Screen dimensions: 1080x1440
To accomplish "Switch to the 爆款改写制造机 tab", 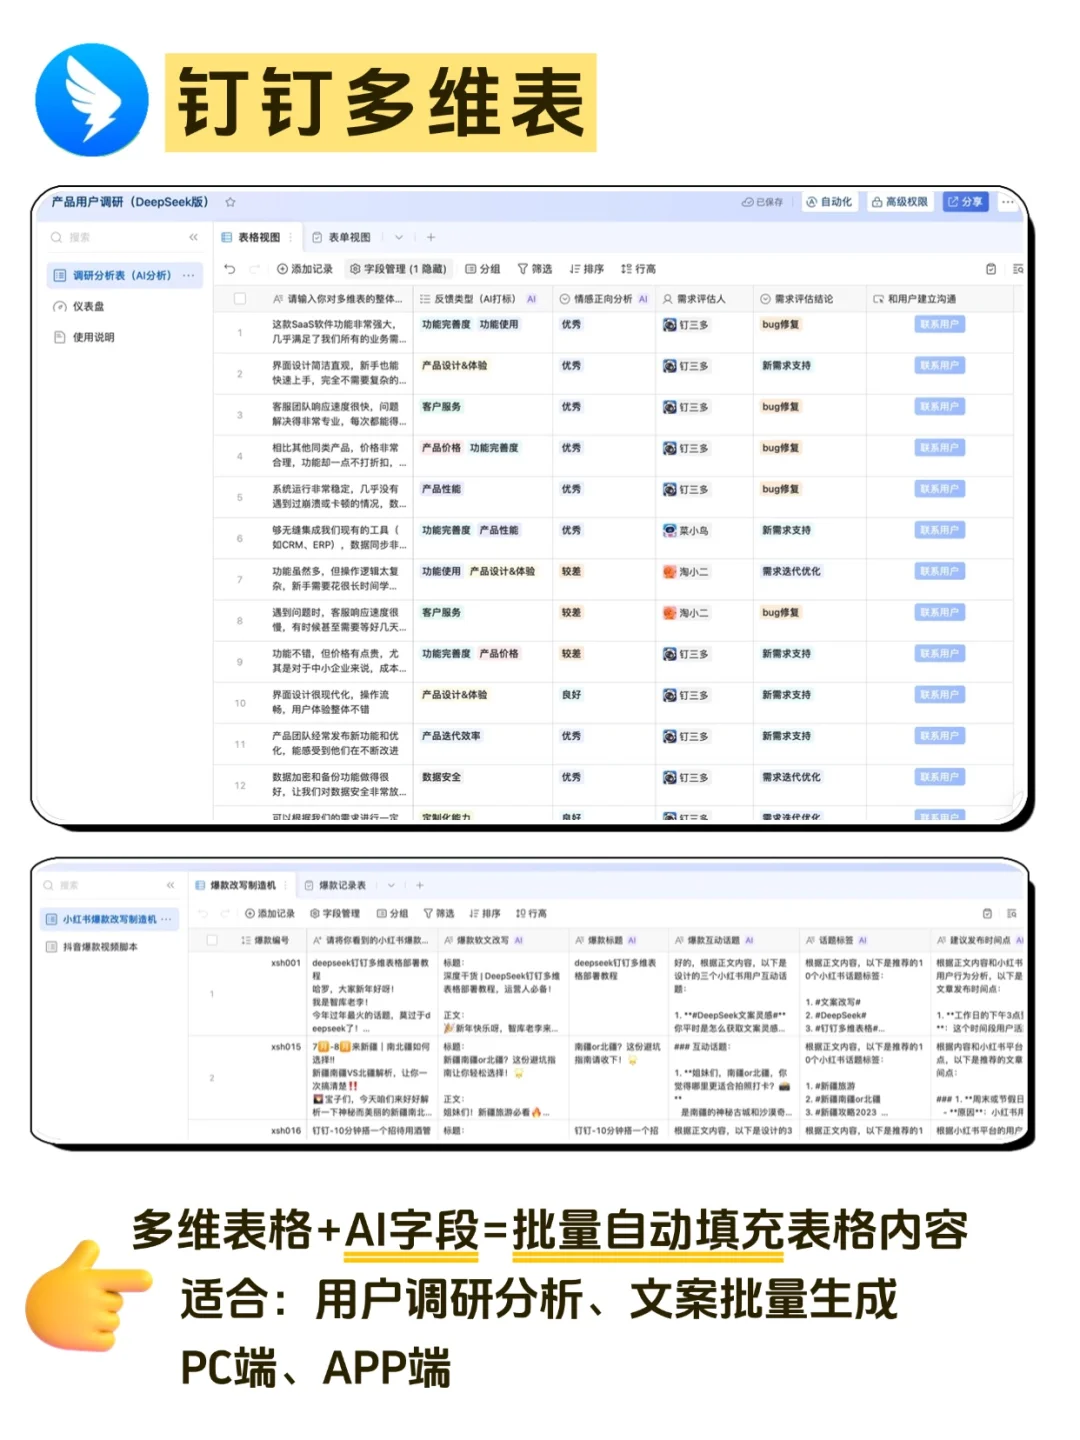I will coord(240,885).
